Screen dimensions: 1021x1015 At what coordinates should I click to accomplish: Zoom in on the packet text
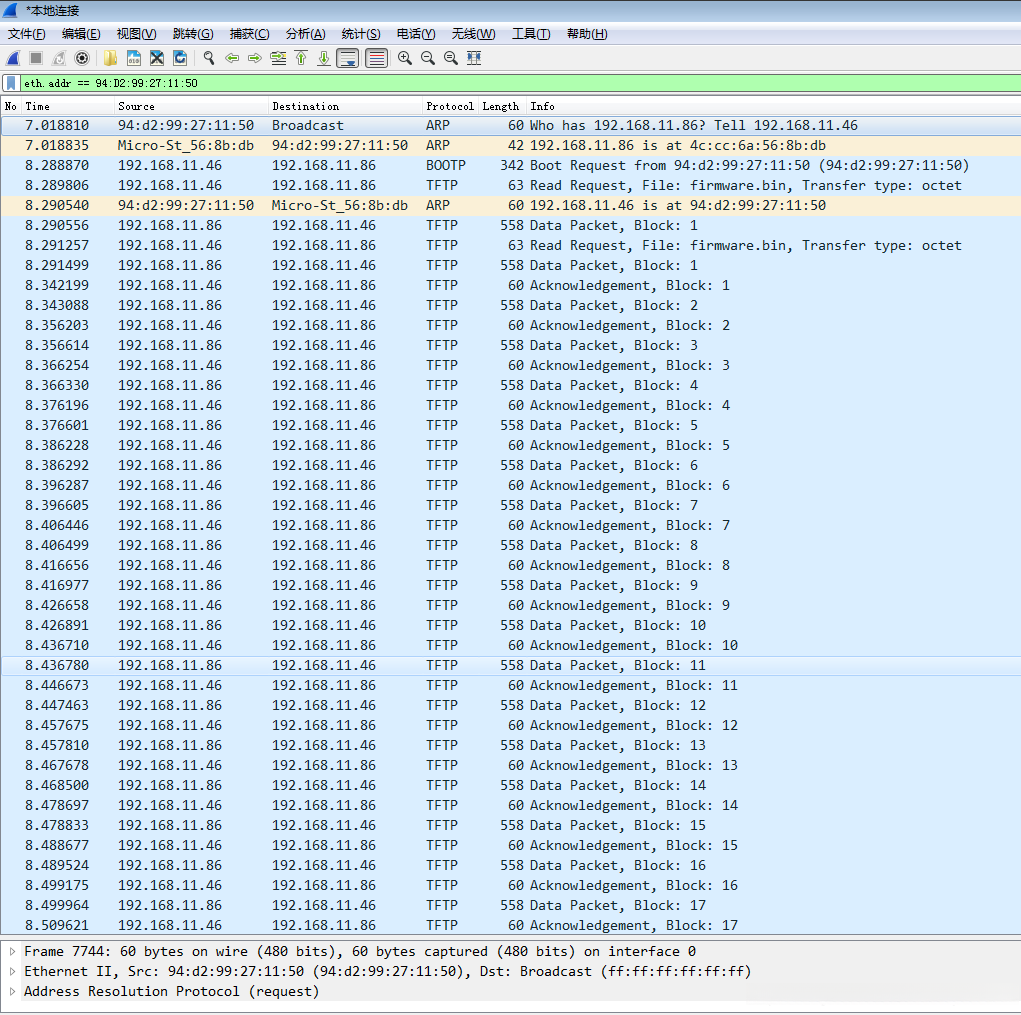pyautogui.click(x=404, y=59)
